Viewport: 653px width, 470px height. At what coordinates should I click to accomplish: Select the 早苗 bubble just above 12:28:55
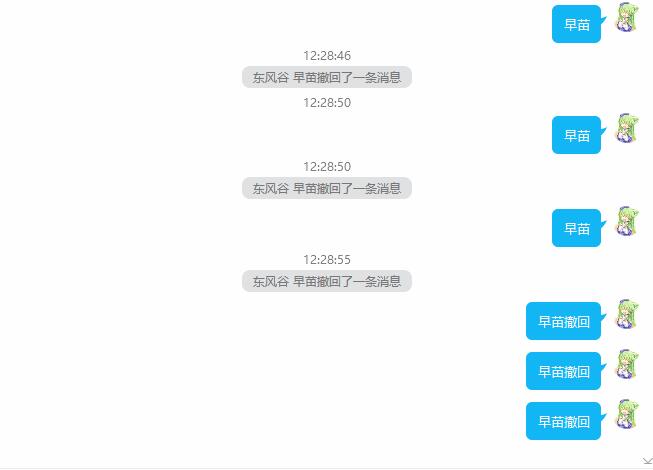point(576,228)
